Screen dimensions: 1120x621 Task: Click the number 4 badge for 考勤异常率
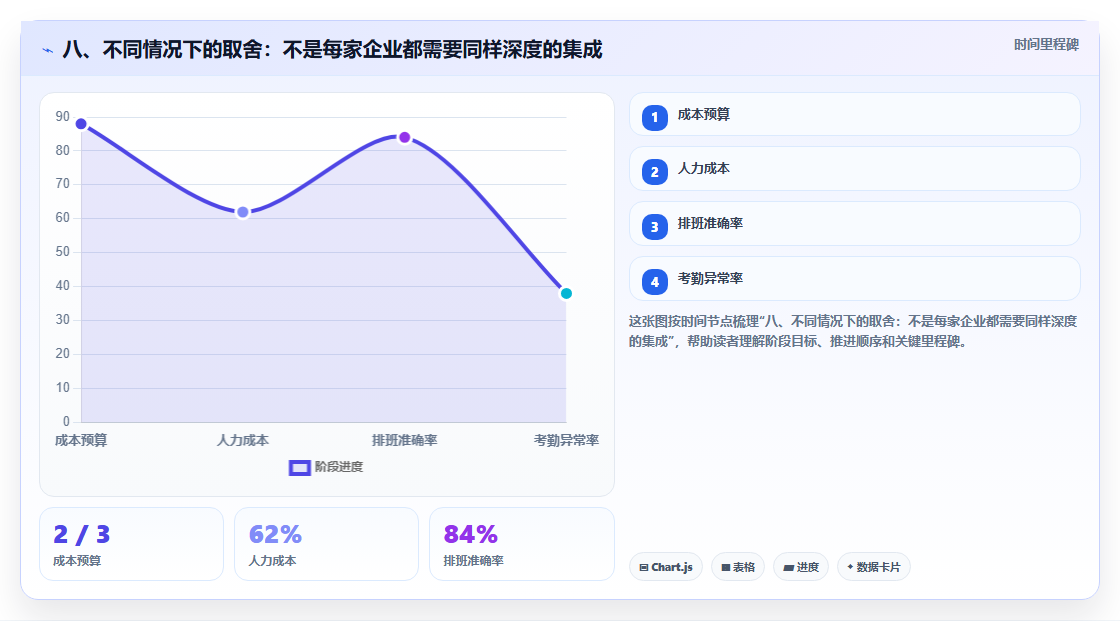point(654,282)
